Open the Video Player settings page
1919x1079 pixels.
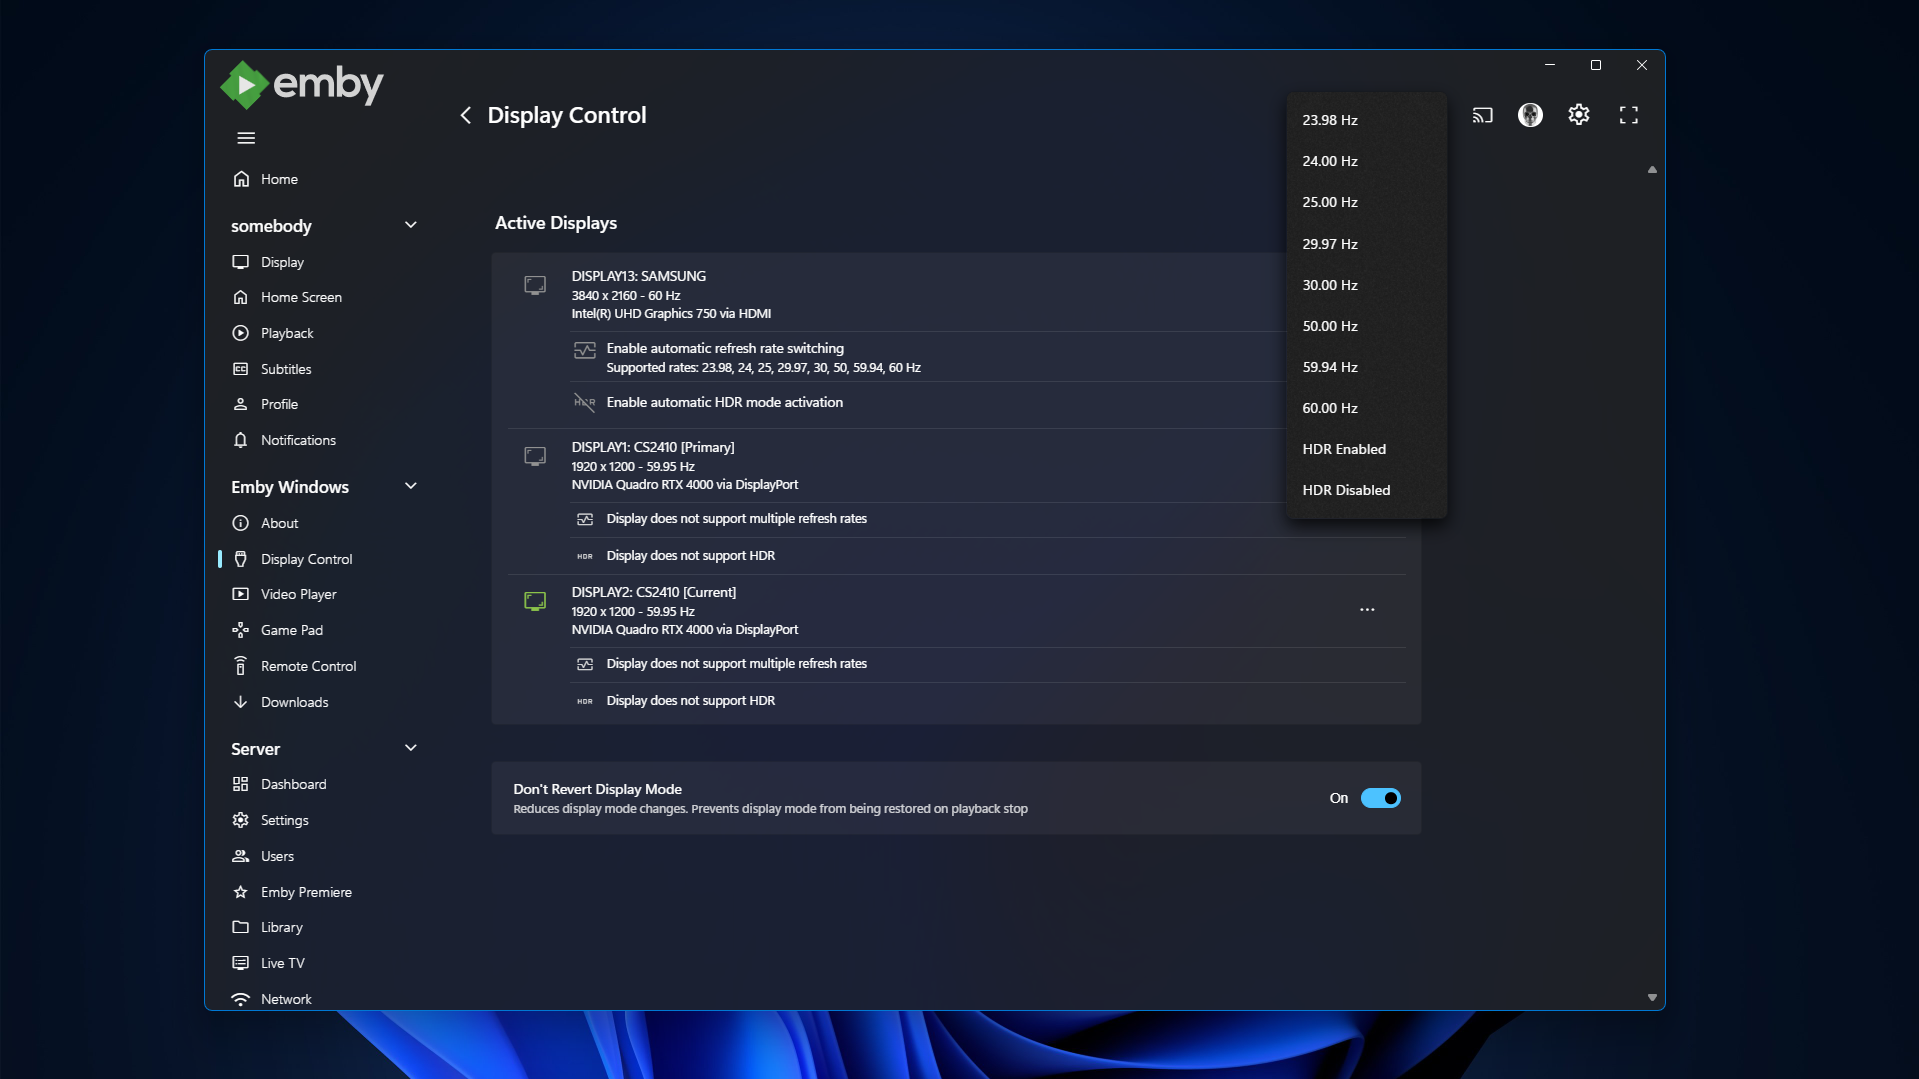(x=298, y=594)
